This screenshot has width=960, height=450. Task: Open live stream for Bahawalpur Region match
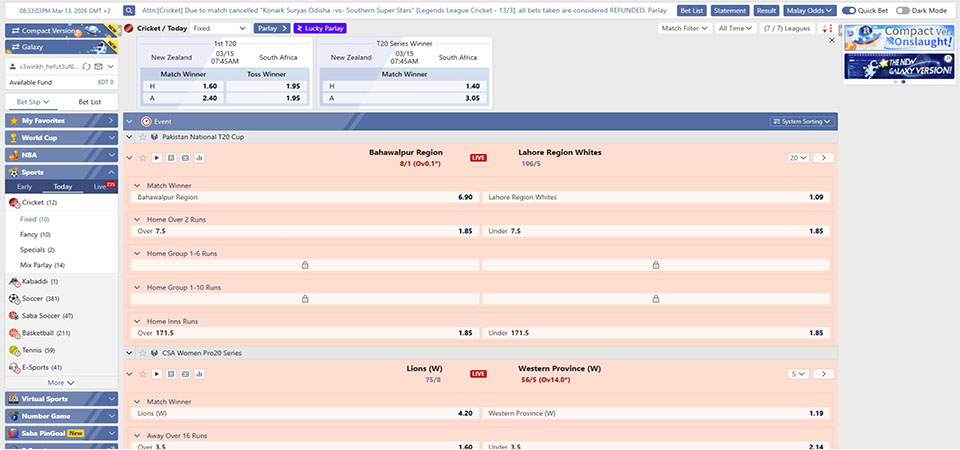point(157,158)
